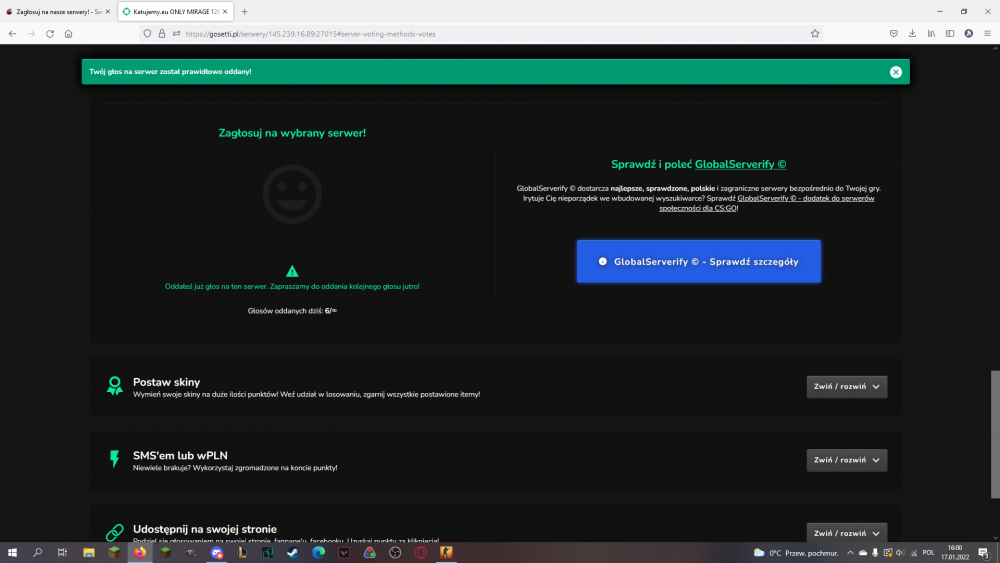Open File Explorer from the taskbar
The height and width of the screenshot is (563, 1000).
(x=89, y=553)
